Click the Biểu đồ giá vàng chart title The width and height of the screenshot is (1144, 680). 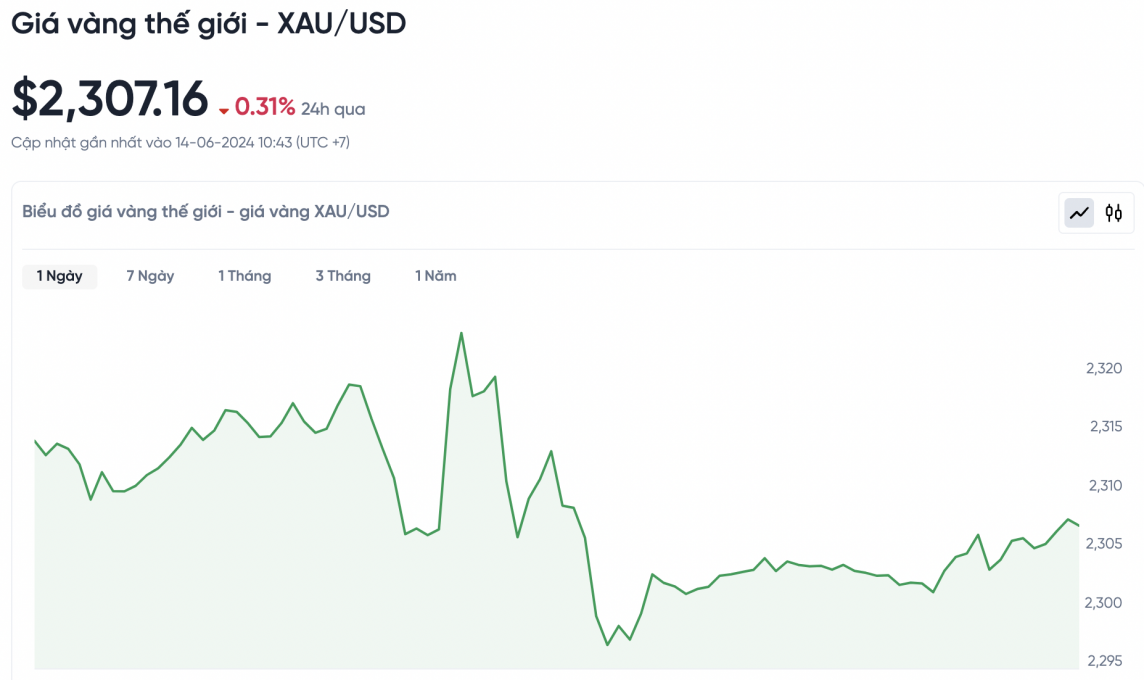[206, 211]
